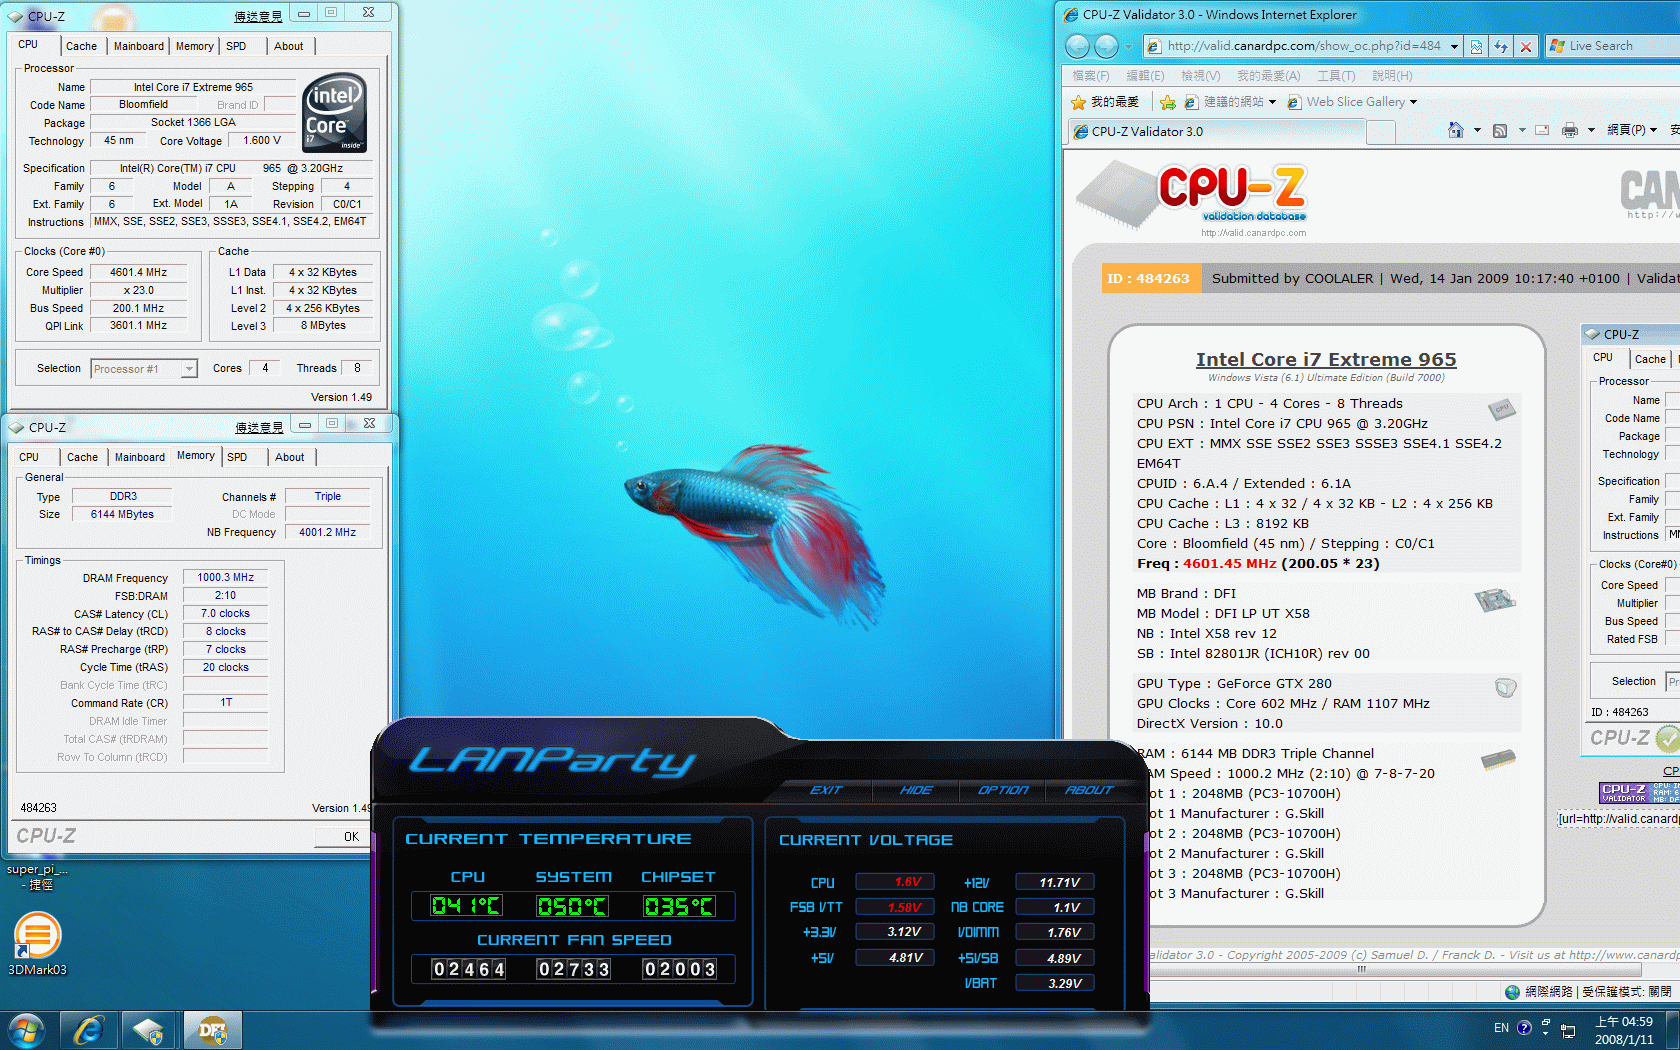Viewport: 1680px width, 1050px height.
Task: Click OPTION in the LANParty monitor
Action: [x=1002, y=790]
